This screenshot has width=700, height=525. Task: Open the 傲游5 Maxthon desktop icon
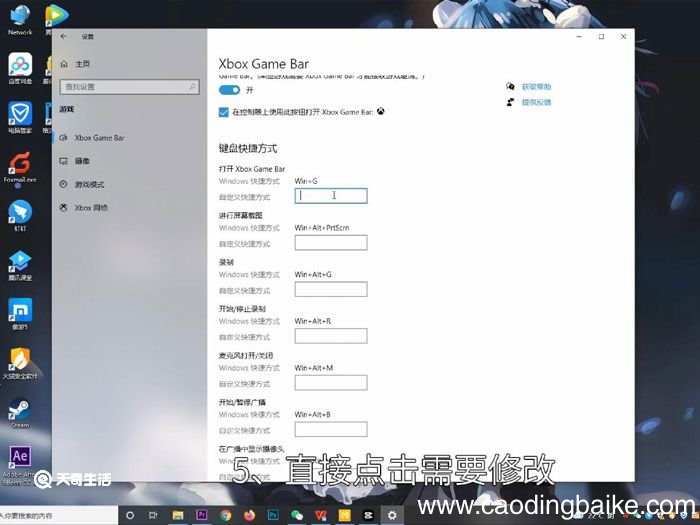[20, 314]
